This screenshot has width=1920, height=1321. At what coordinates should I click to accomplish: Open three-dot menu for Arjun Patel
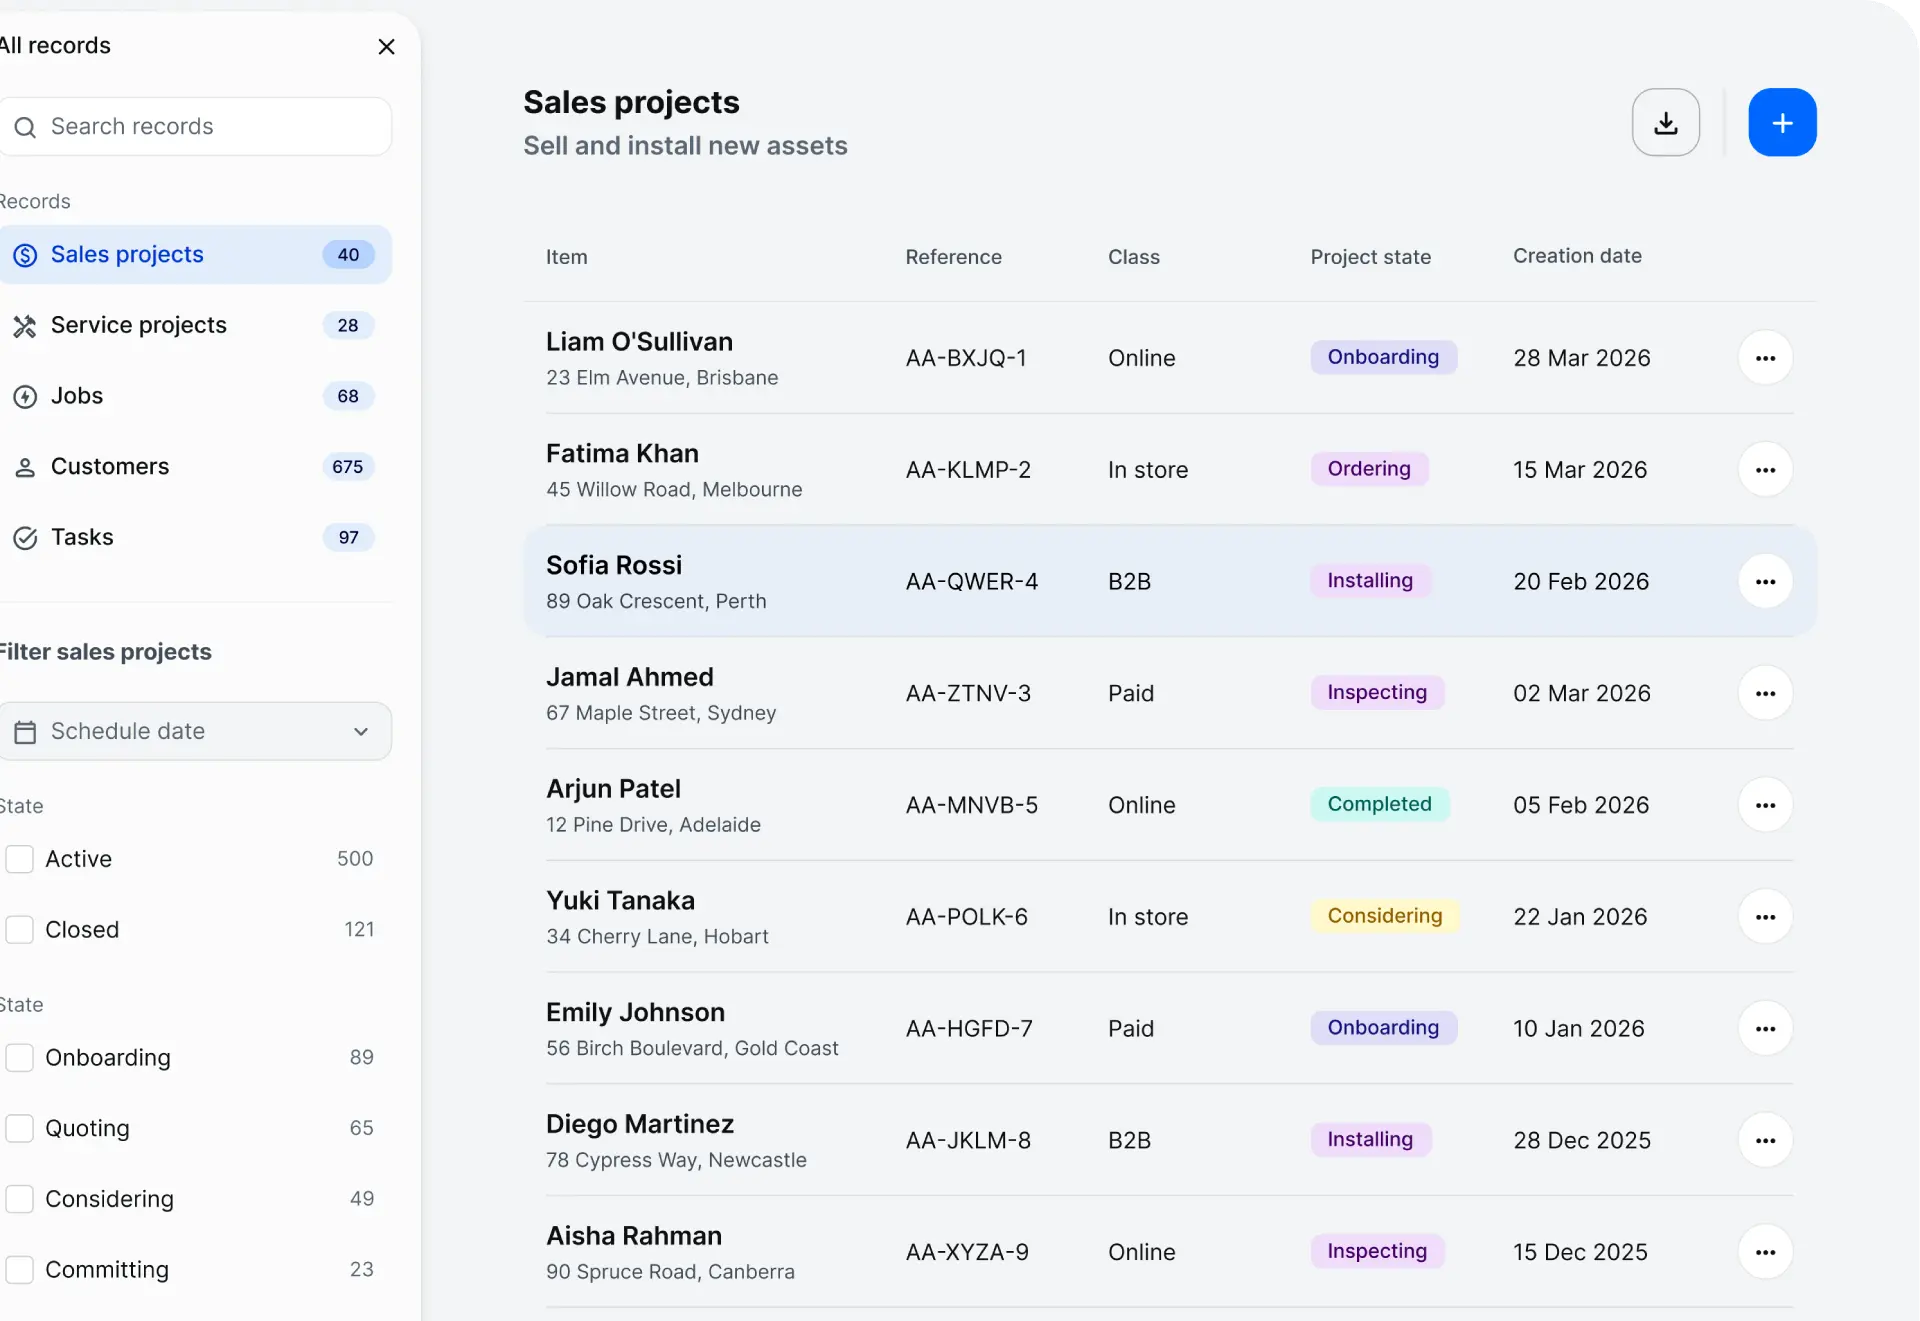tap(1765, 805)
